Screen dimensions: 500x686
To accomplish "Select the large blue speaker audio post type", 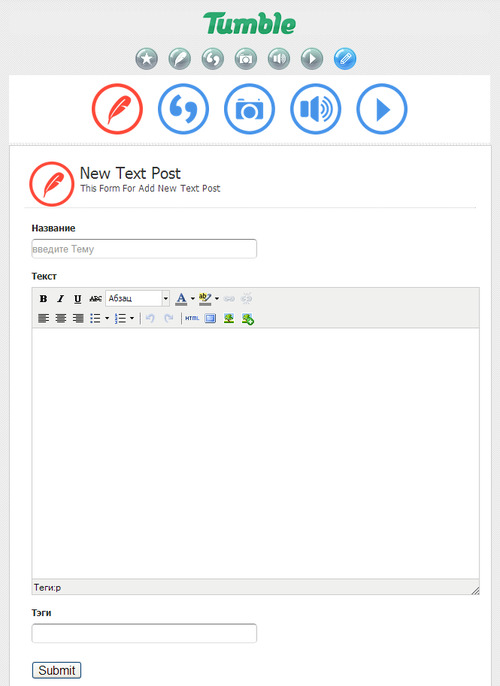I will tap(315, 109).
